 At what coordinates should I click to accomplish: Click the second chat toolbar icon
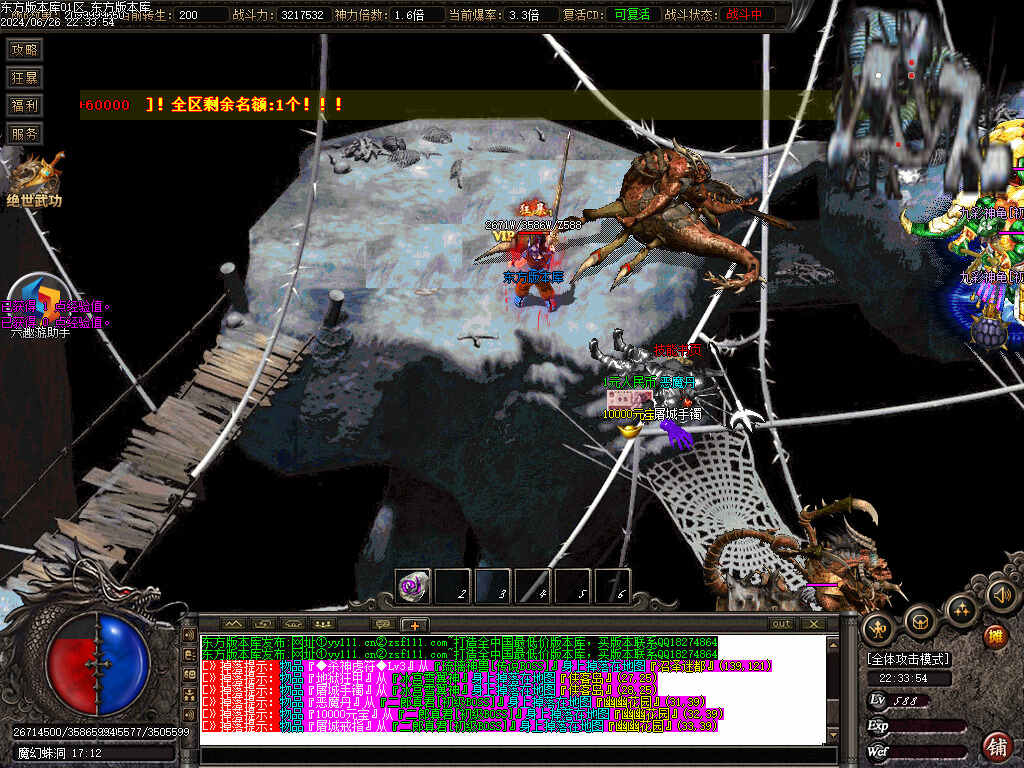pos(263,624)
